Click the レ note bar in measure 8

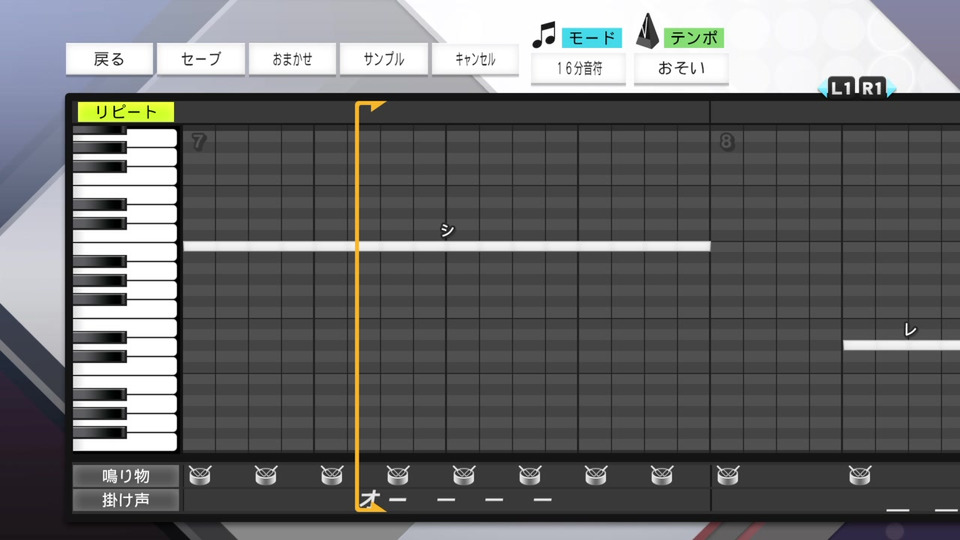[x=901, y=345]
